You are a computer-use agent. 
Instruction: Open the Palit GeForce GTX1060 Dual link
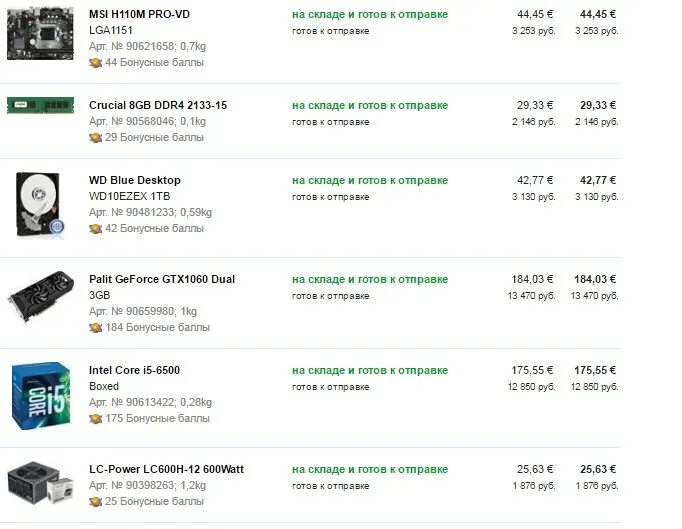(x=162, y=279)
